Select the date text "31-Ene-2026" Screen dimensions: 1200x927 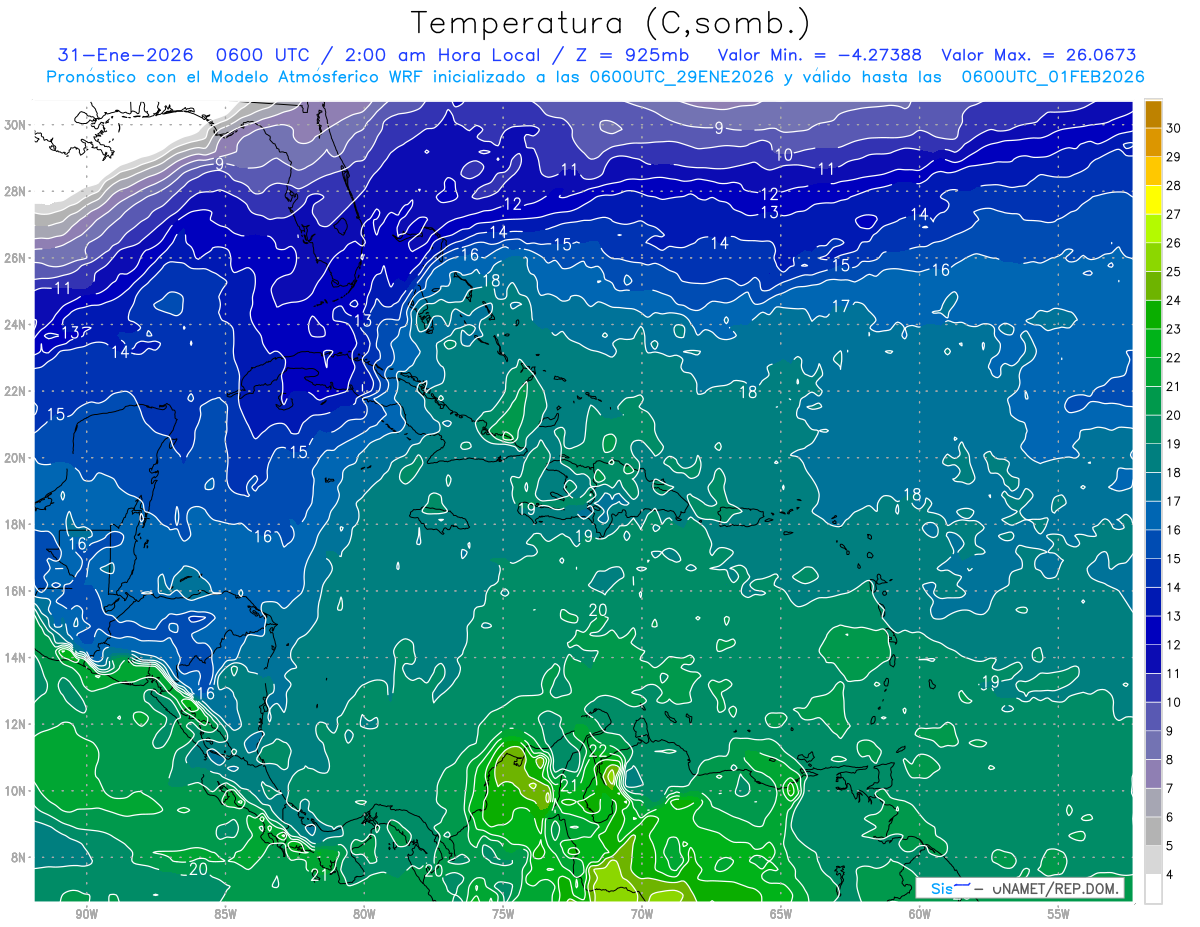point(125,55)
